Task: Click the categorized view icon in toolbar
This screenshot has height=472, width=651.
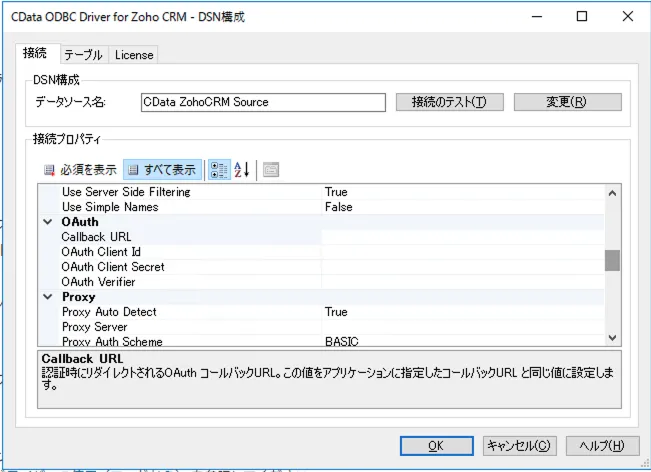Action: 220,170
